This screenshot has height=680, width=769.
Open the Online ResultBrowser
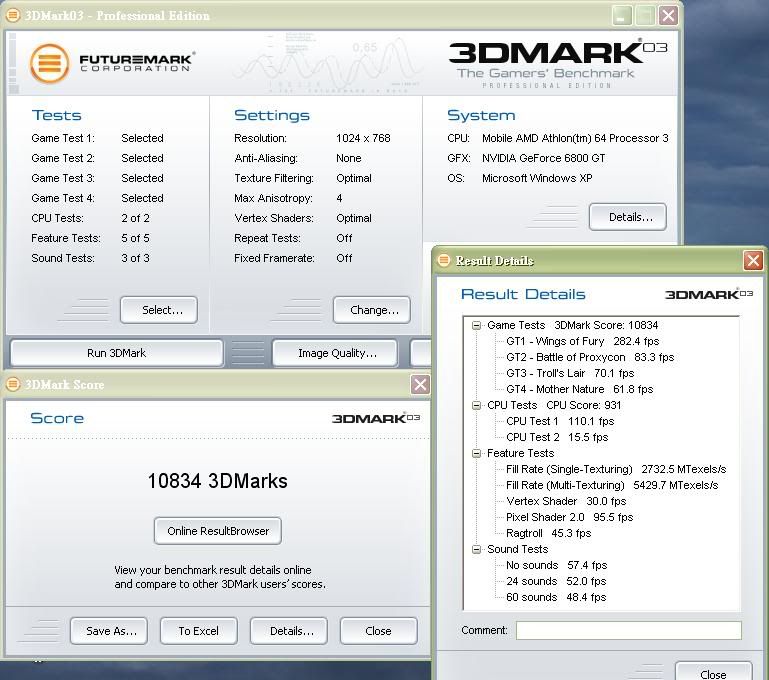click(x=218, y=531)
